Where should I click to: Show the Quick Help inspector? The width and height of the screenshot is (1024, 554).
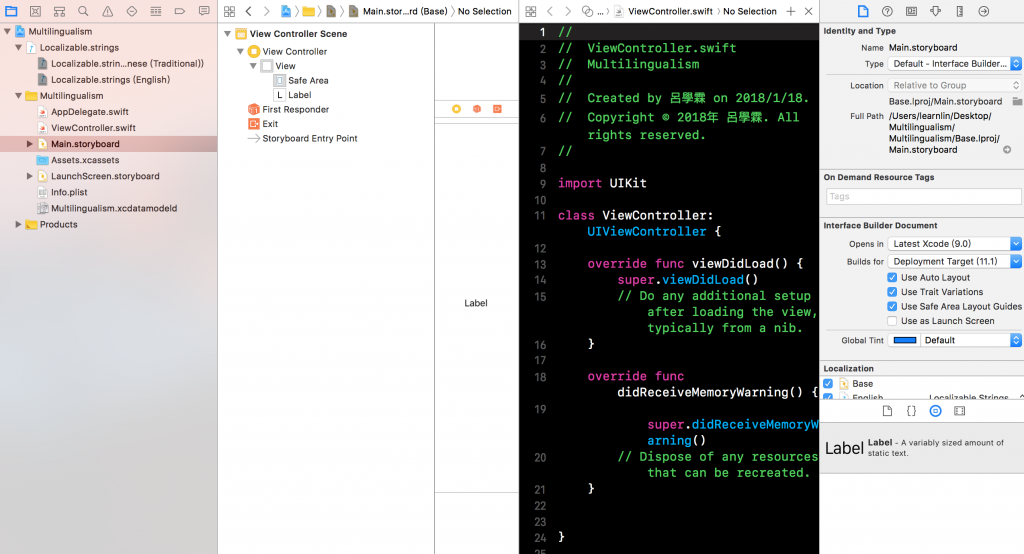click(887, 11)
